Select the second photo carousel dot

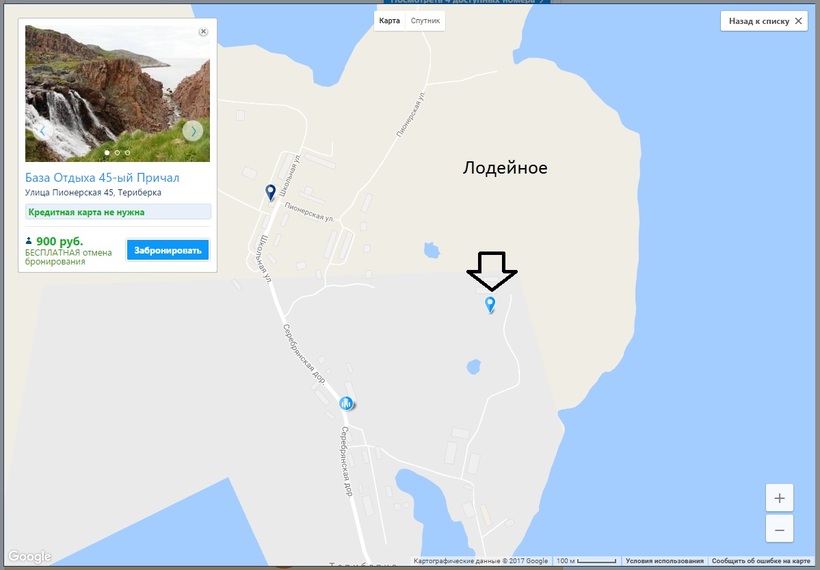pyautogui.click(x=117, y=153)
